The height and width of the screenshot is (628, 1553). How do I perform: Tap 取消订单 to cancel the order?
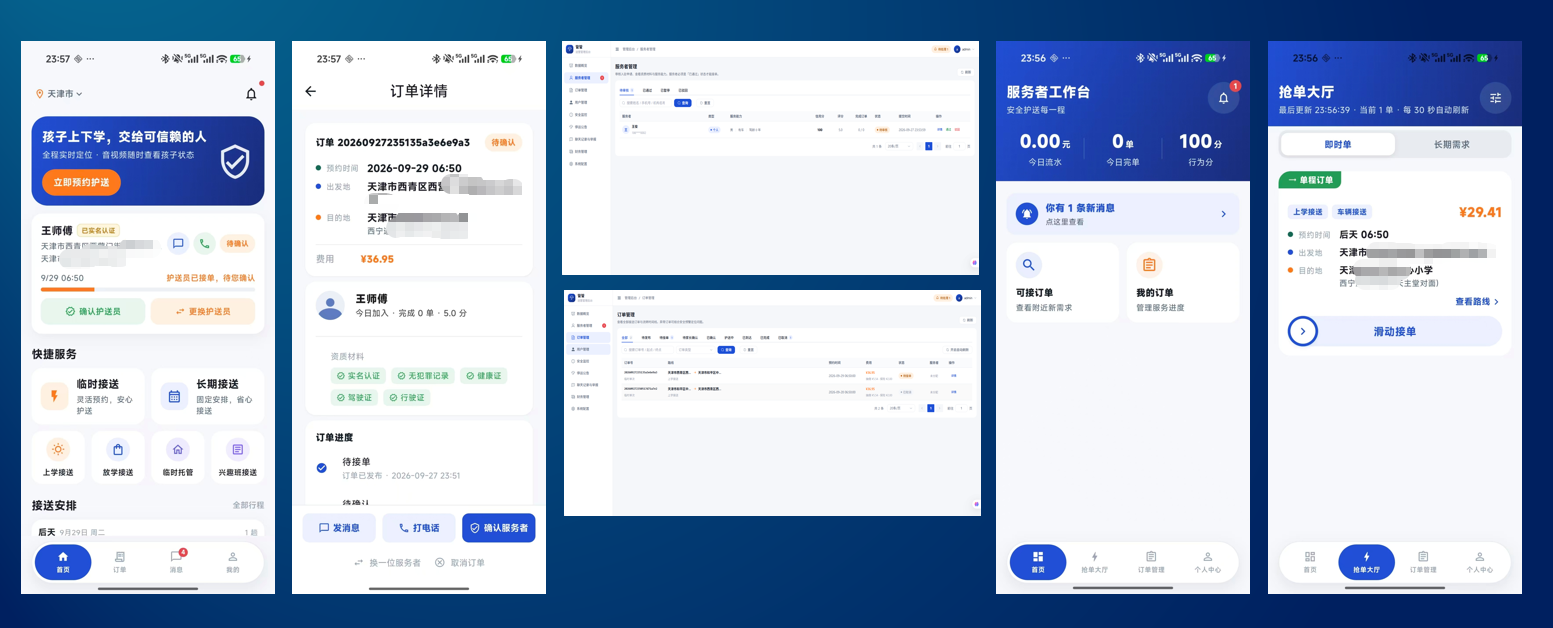point(460,563)
